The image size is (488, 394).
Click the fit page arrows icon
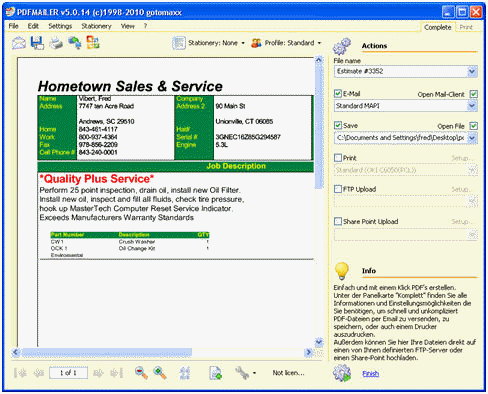pyautogui.click(x=184, y=373)
